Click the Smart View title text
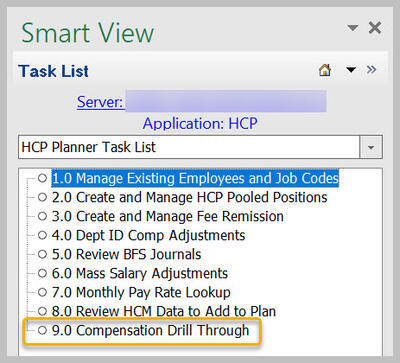 (87, 33)
